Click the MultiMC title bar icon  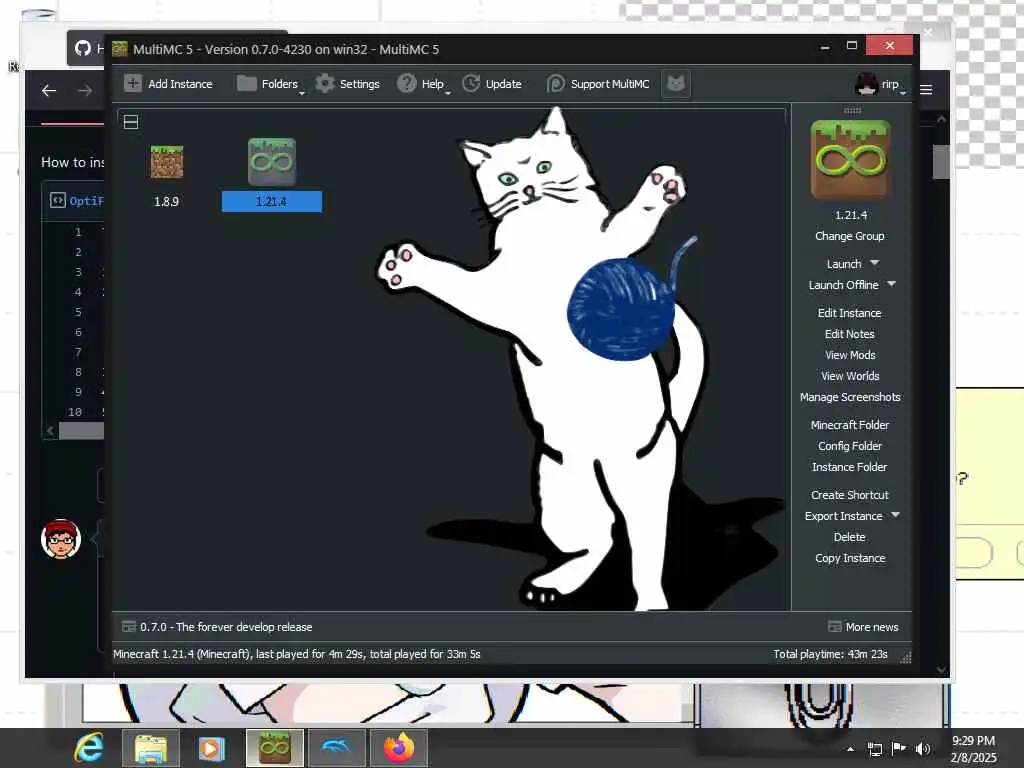coord(120,49)
